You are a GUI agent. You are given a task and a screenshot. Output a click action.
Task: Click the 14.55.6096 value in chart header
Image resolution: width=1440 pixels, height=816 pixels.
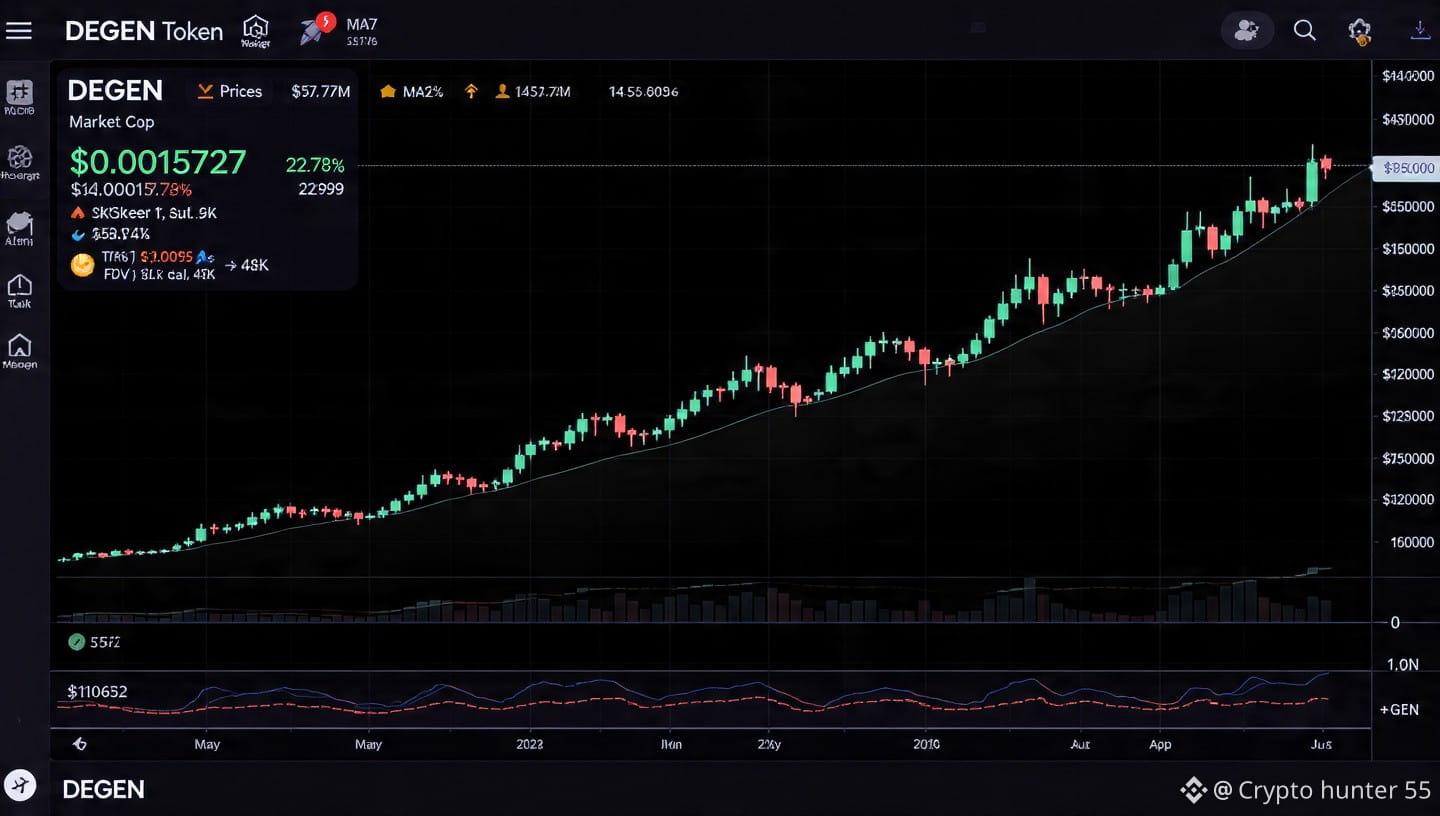pos(643,92)
